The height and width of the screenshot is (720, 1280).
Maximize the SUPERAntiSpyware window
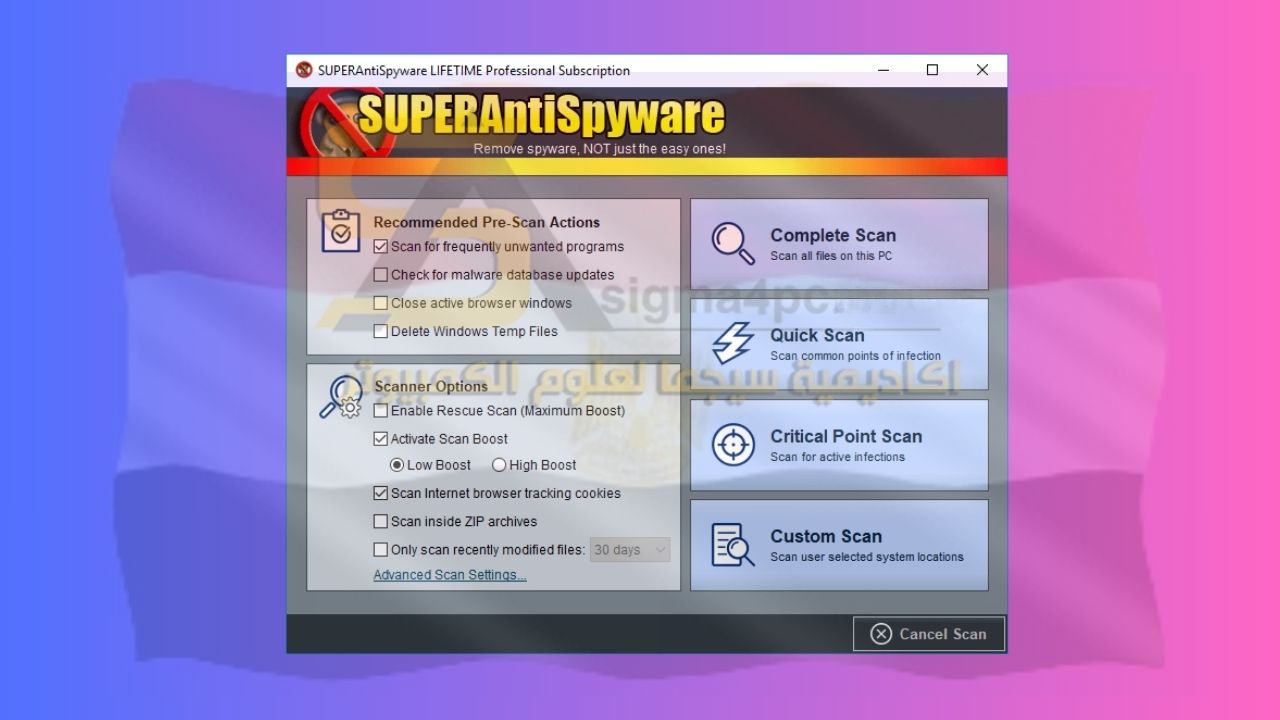(932, 70)
